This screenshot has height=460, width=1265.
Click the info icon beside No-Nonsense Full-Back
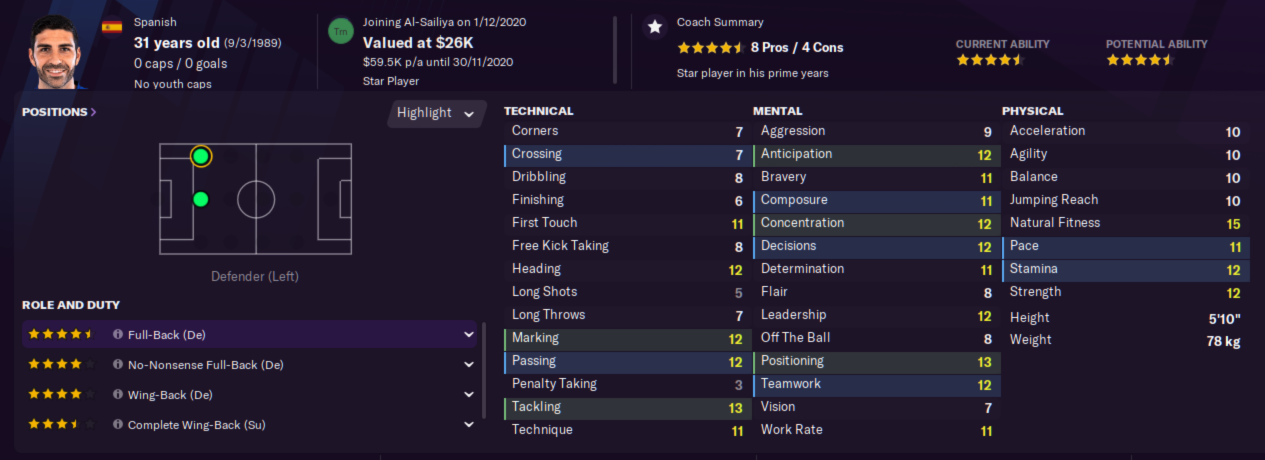pyautogui.click(x=118, y=365)
